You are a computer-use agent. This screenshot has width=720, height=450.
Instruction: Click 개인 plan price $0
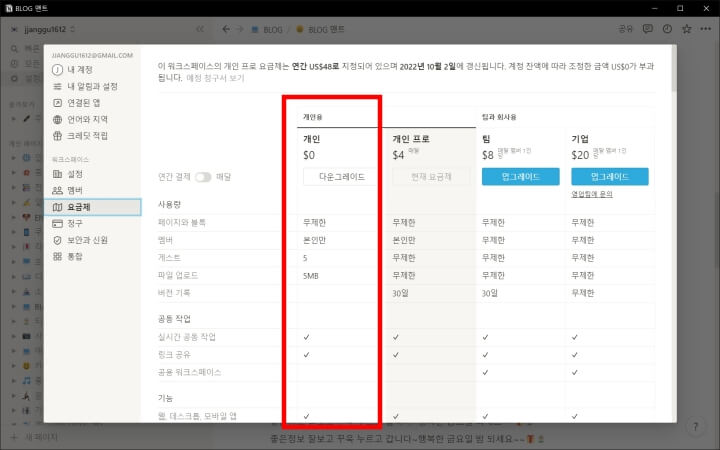pyautogui.click(x=309, y=155)
